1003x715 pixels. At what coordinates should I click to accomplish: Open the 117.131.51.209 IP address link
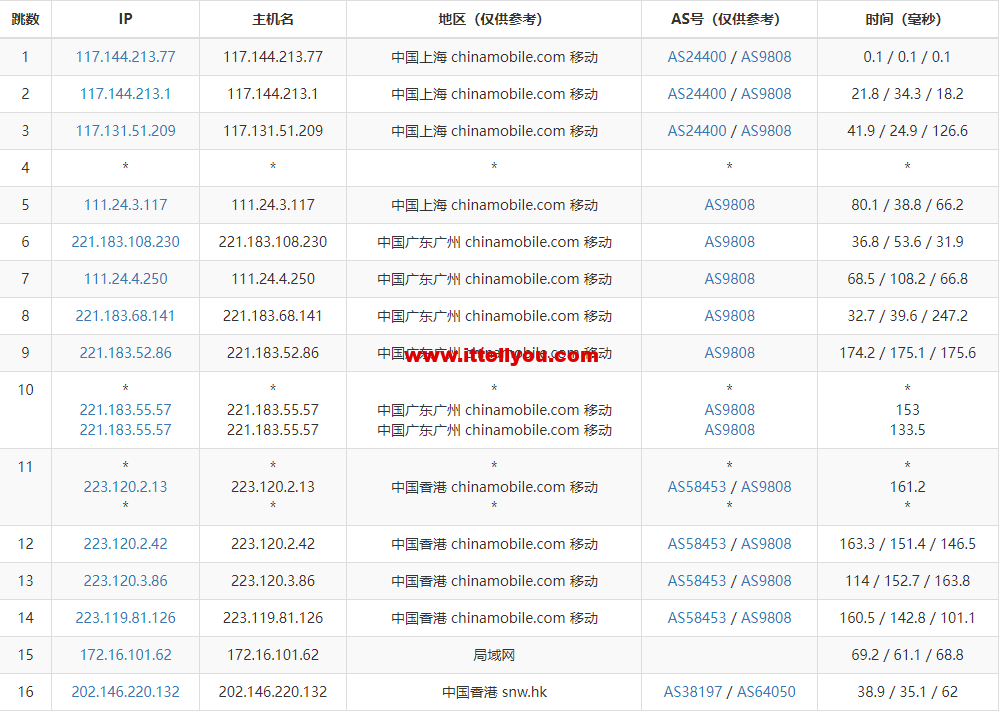(125, 131)
